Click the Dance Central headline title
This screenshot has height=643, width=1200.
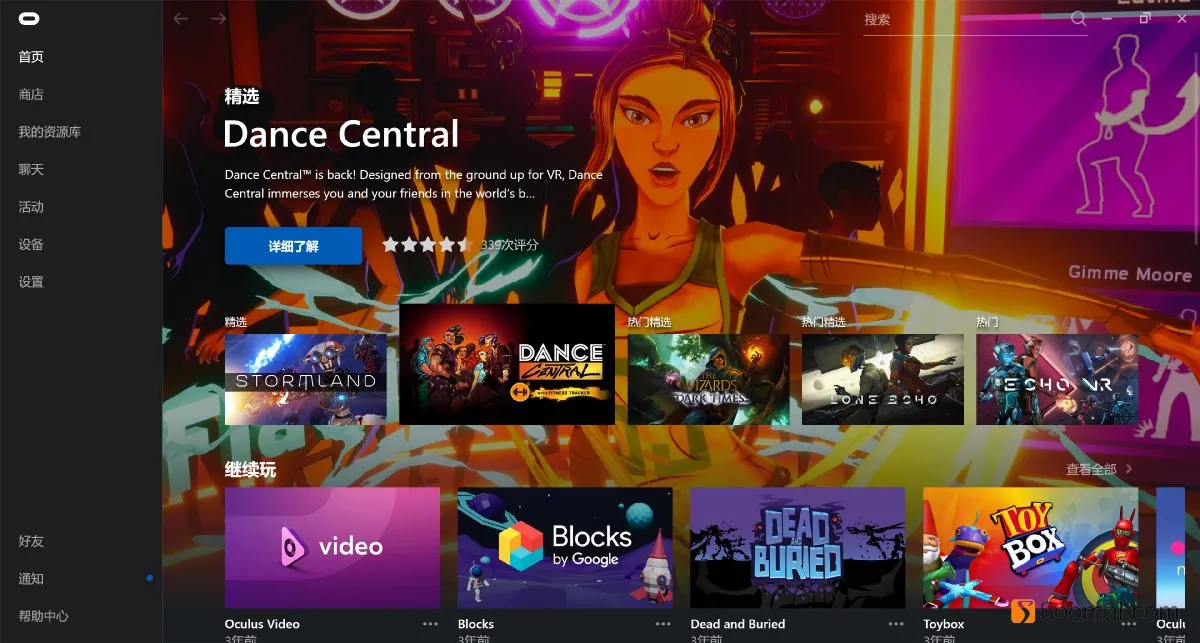coord(341,134)
